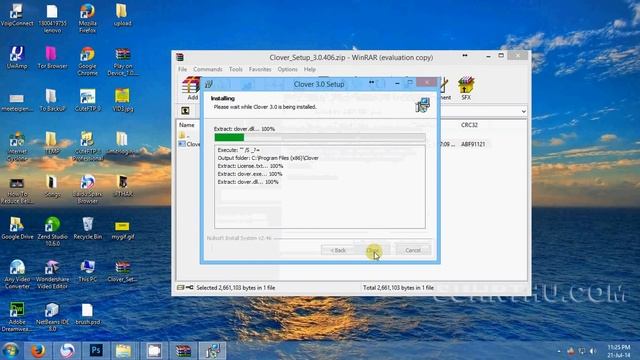Click the 'Selected 2,661,103 bytes' status text

point(236,288)
